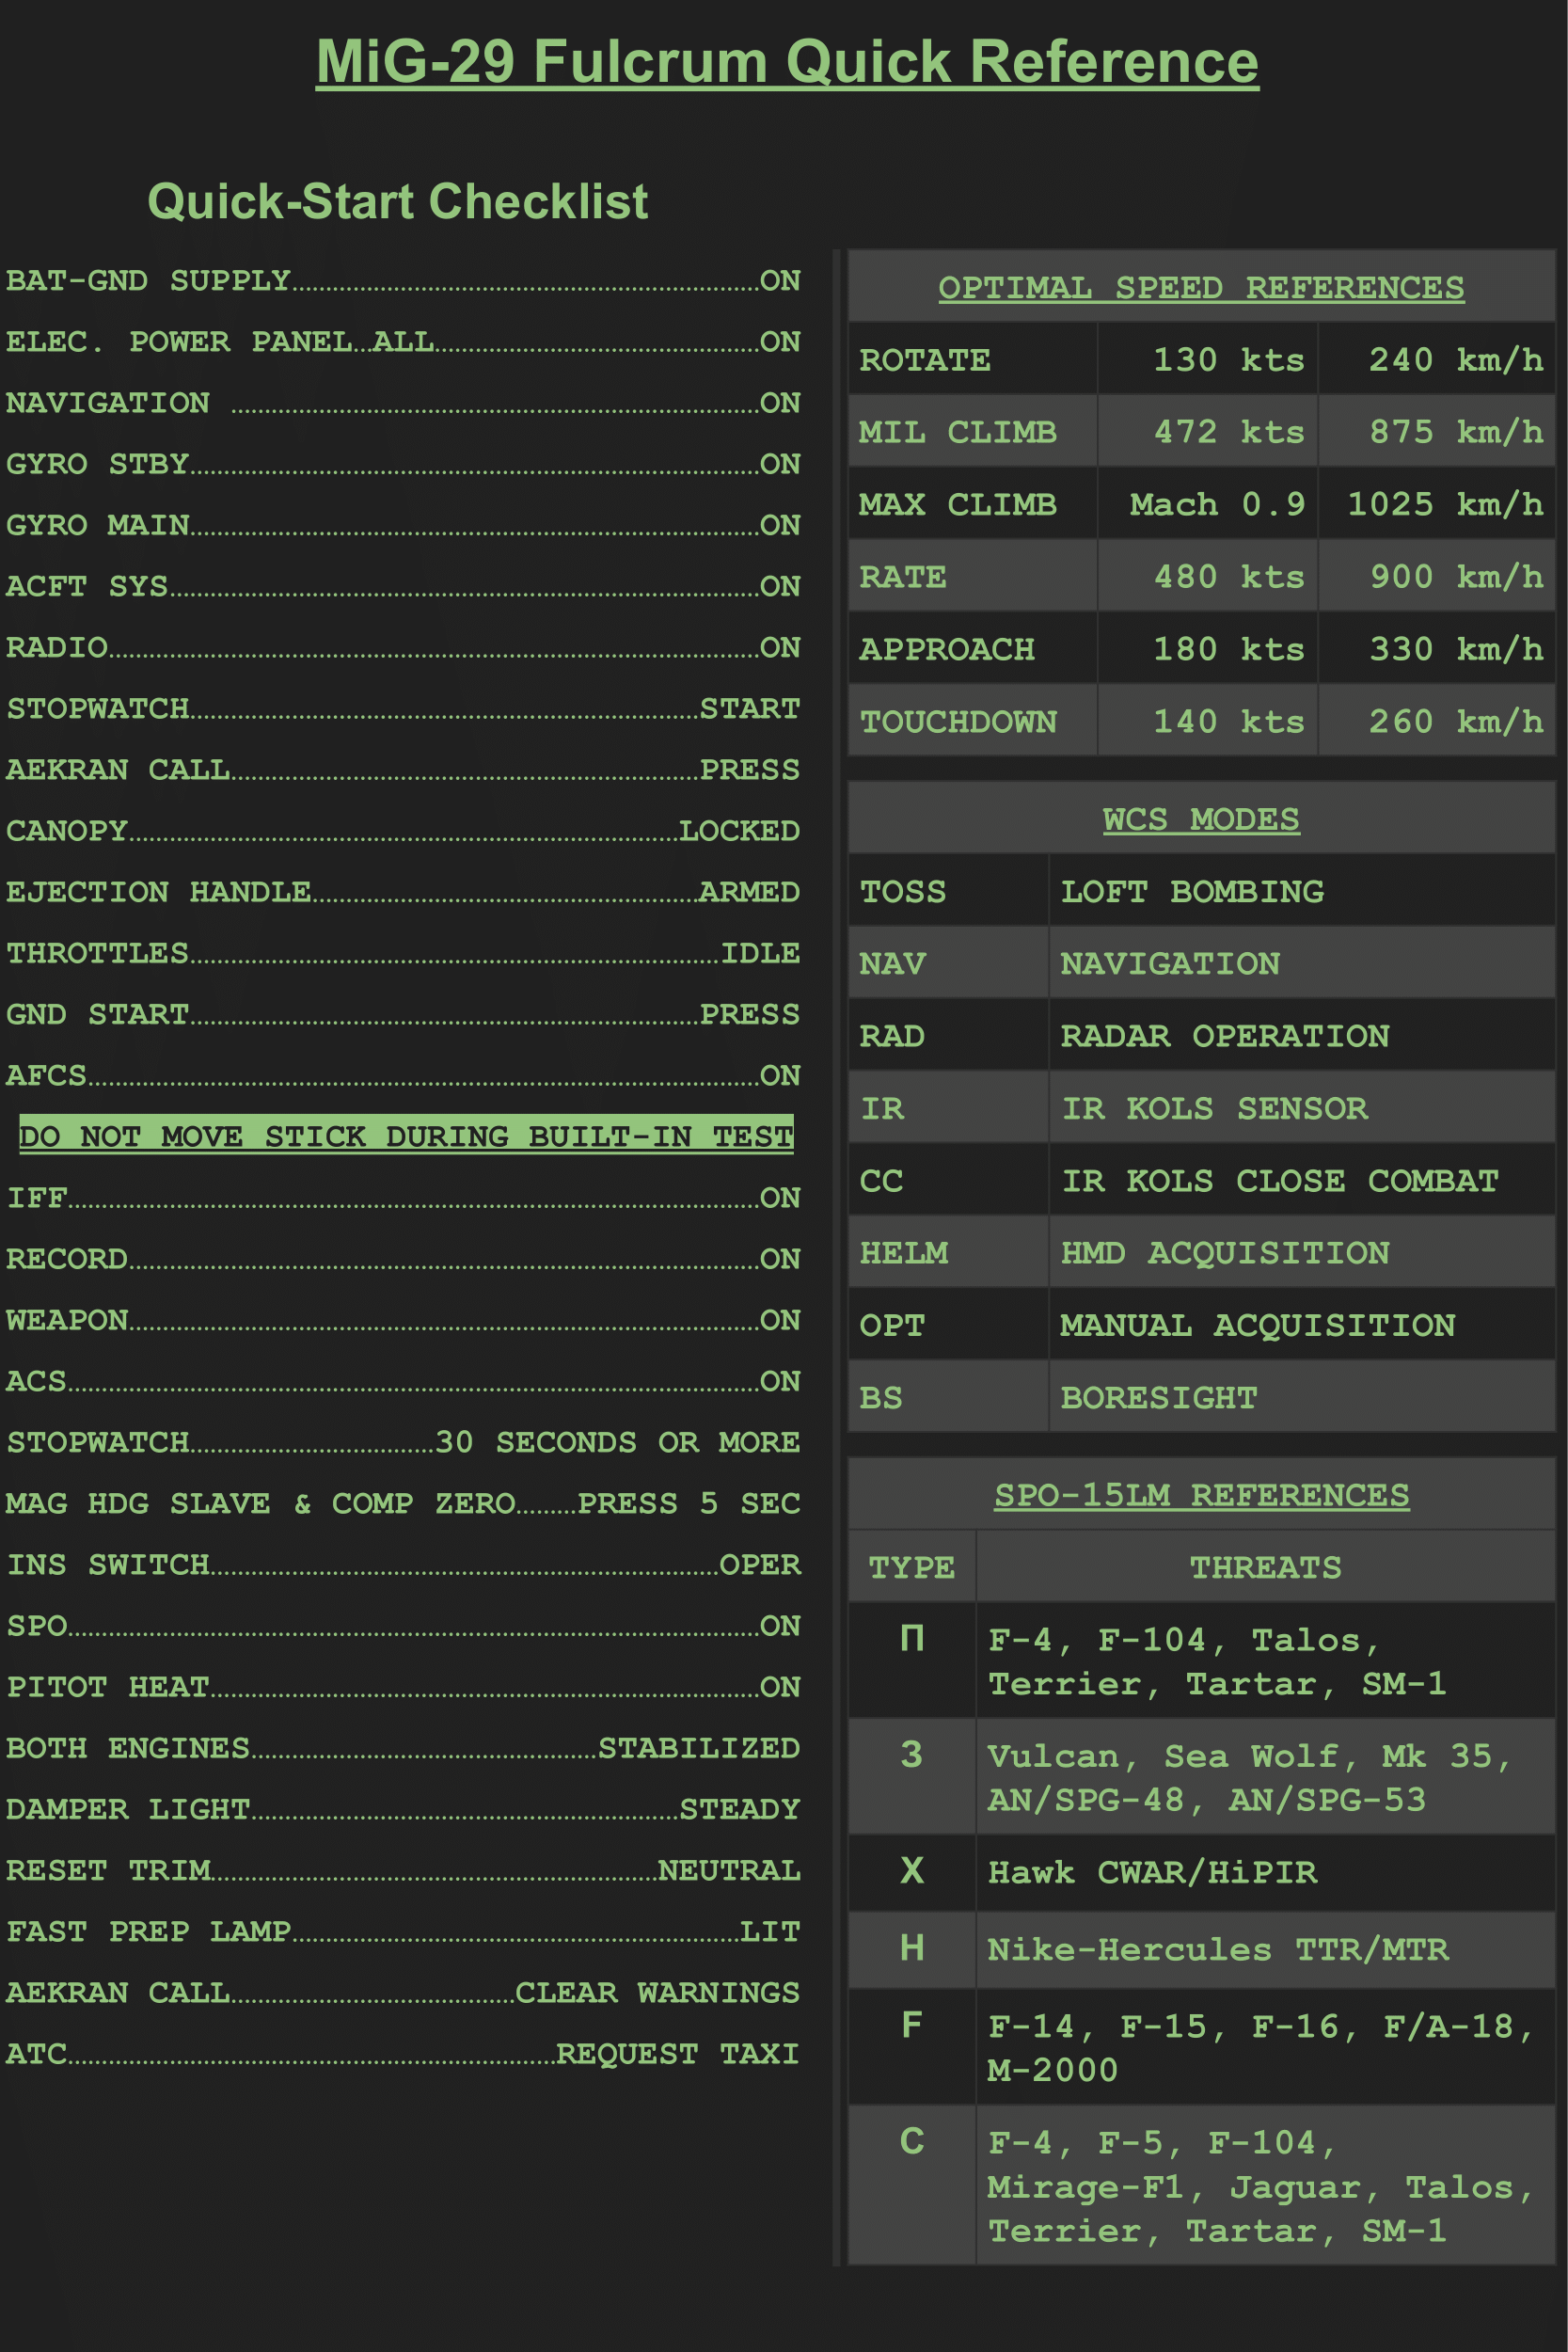Select the MAX CLIMB Mach 0.9 row
The width and height of the screenshot is (1568, 2352).
[x=1200, y=505]
